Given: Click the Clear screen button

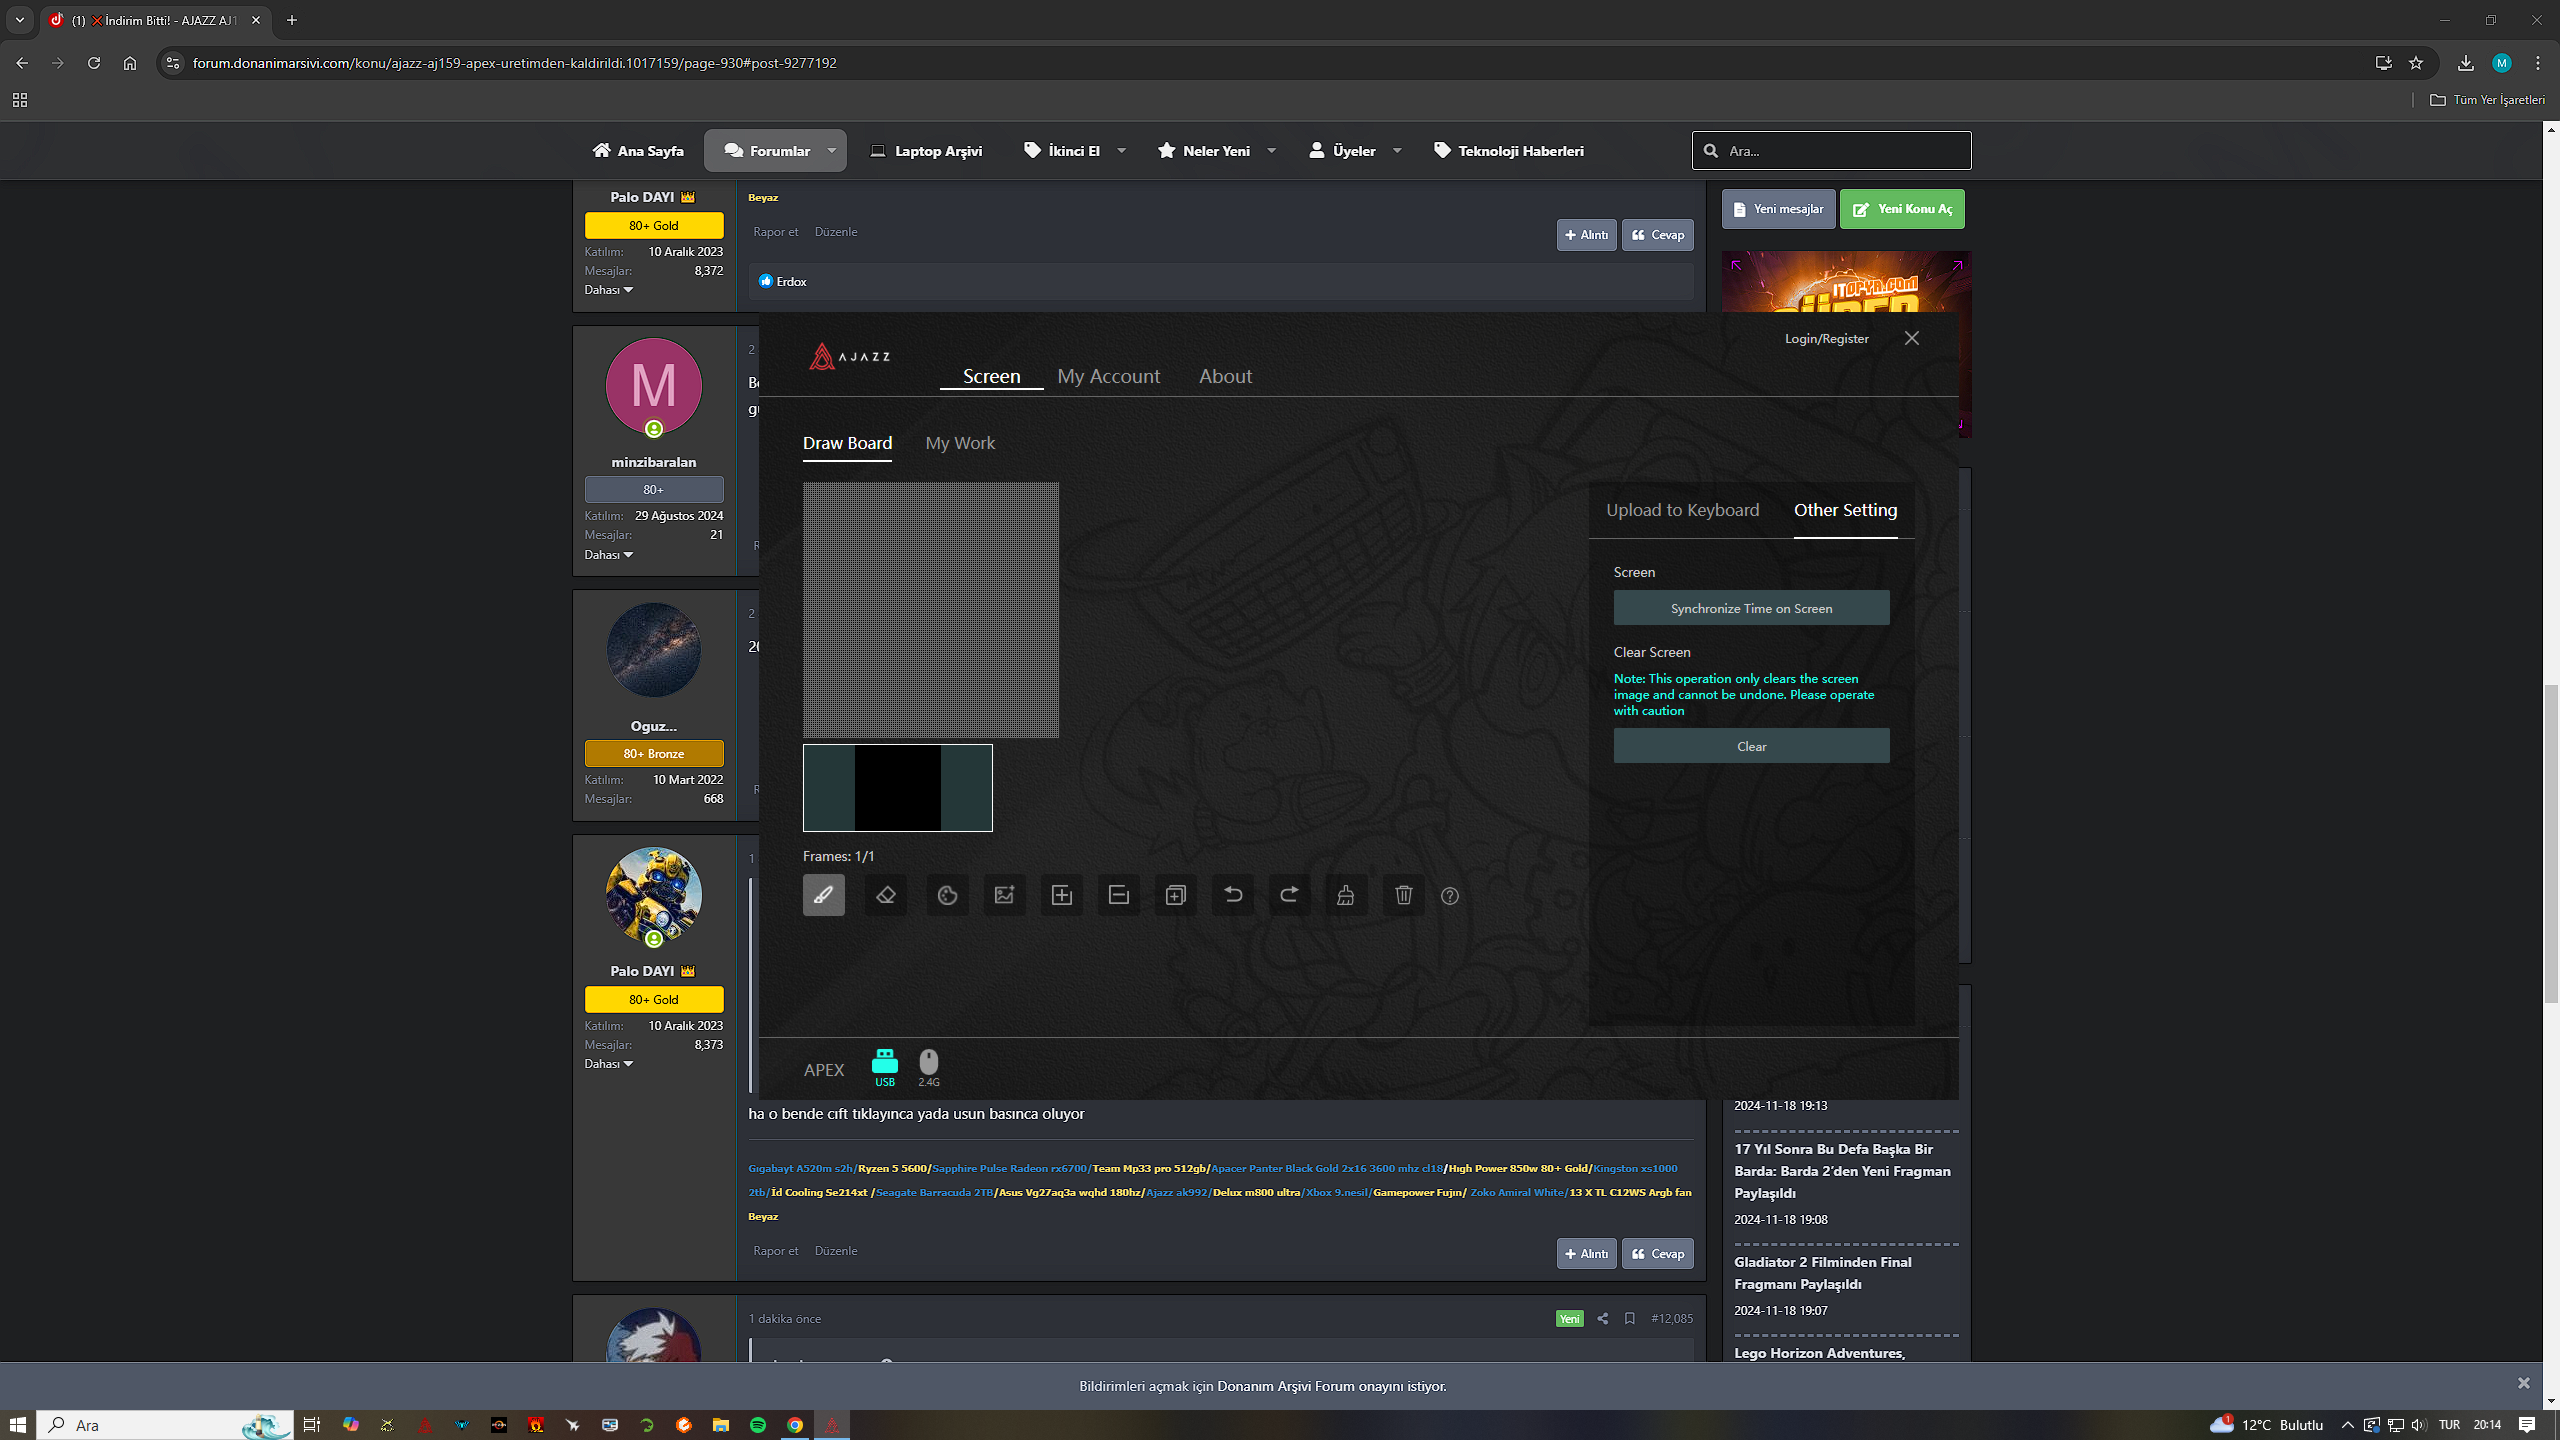Looking at the screenshot, I should point(1750,746).
